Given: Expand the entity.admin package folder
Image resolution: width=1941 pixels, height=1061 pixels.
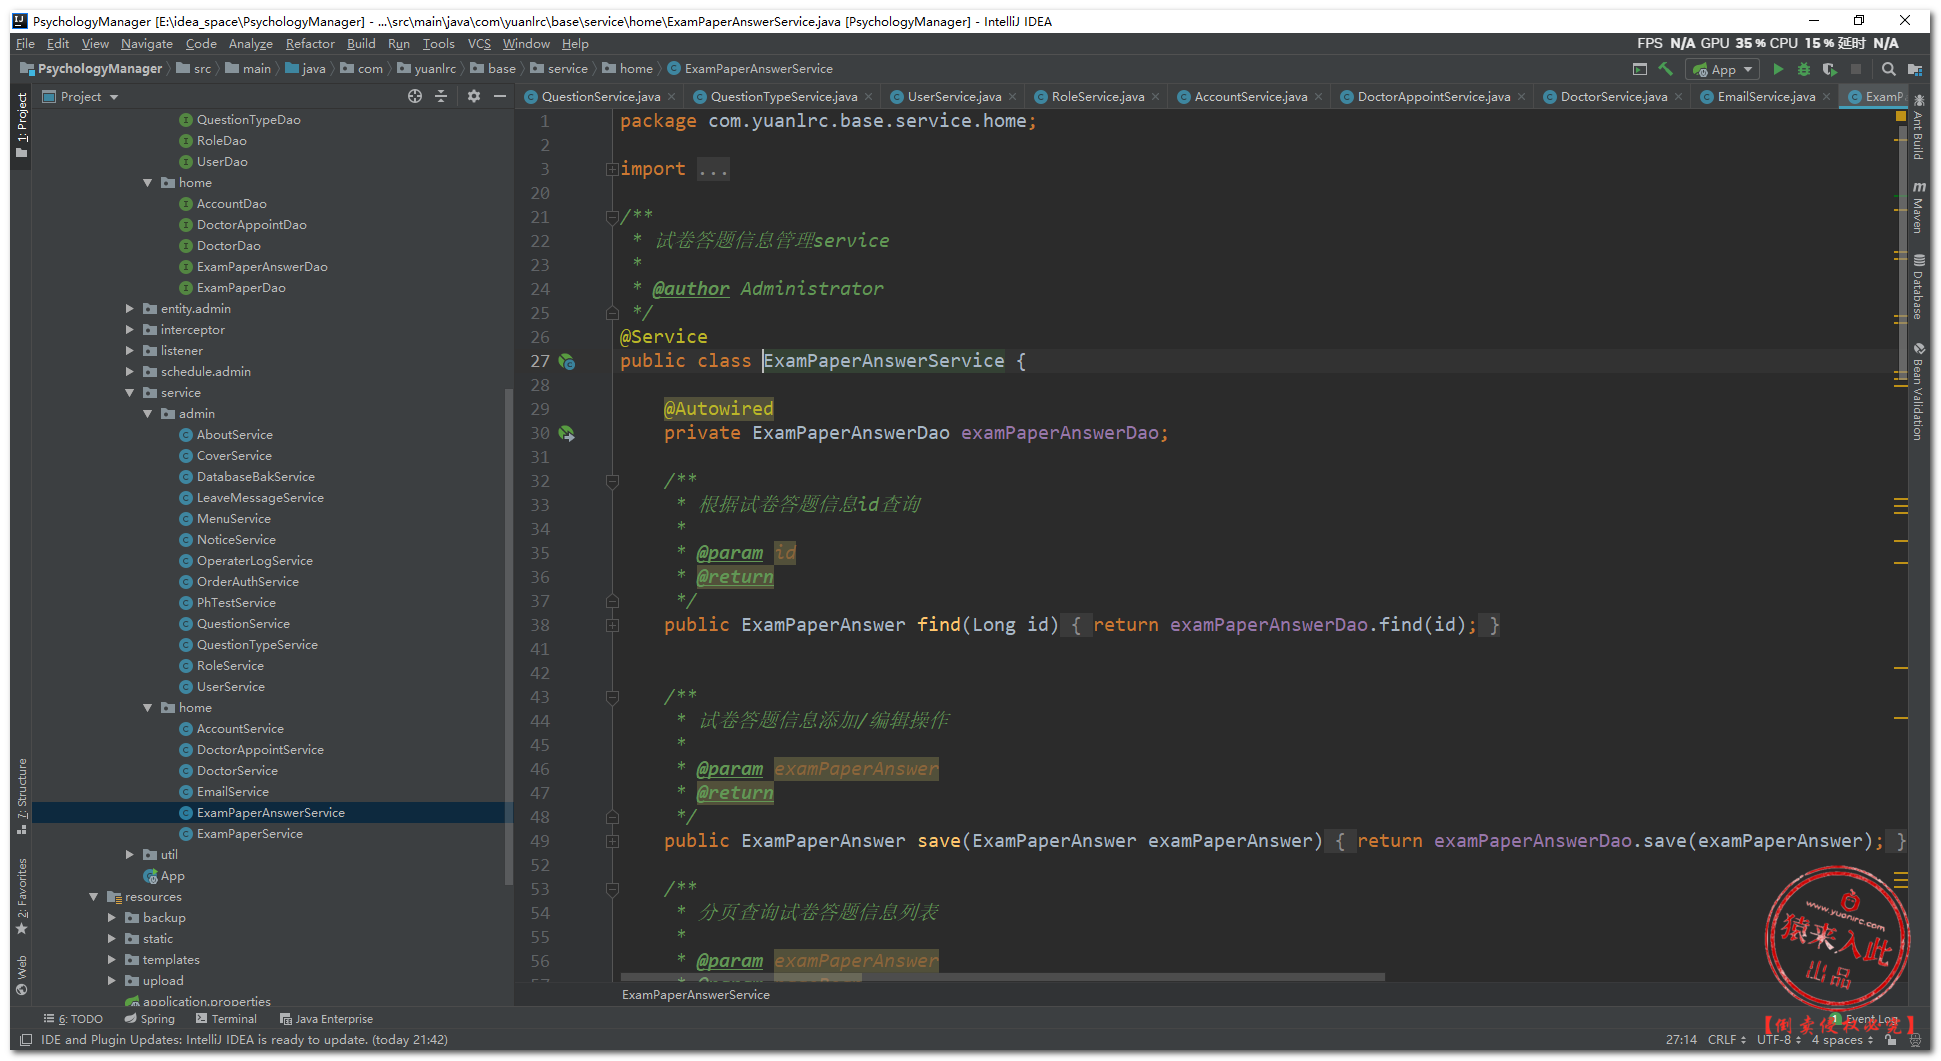Looking at the screenshot, I should (x=130, y=309).
